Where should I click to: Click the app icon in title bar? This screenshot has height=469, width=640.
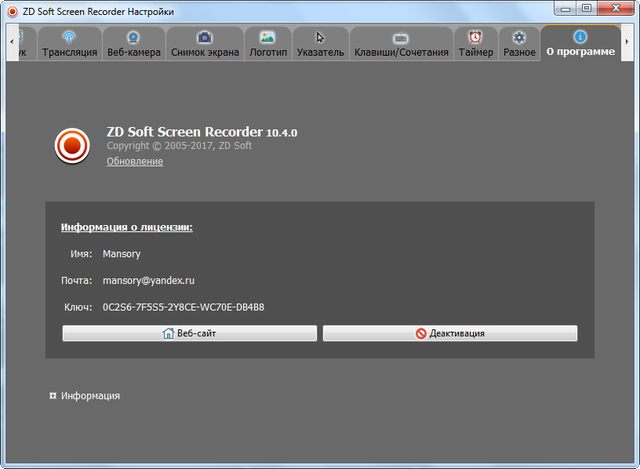[11, 10]
